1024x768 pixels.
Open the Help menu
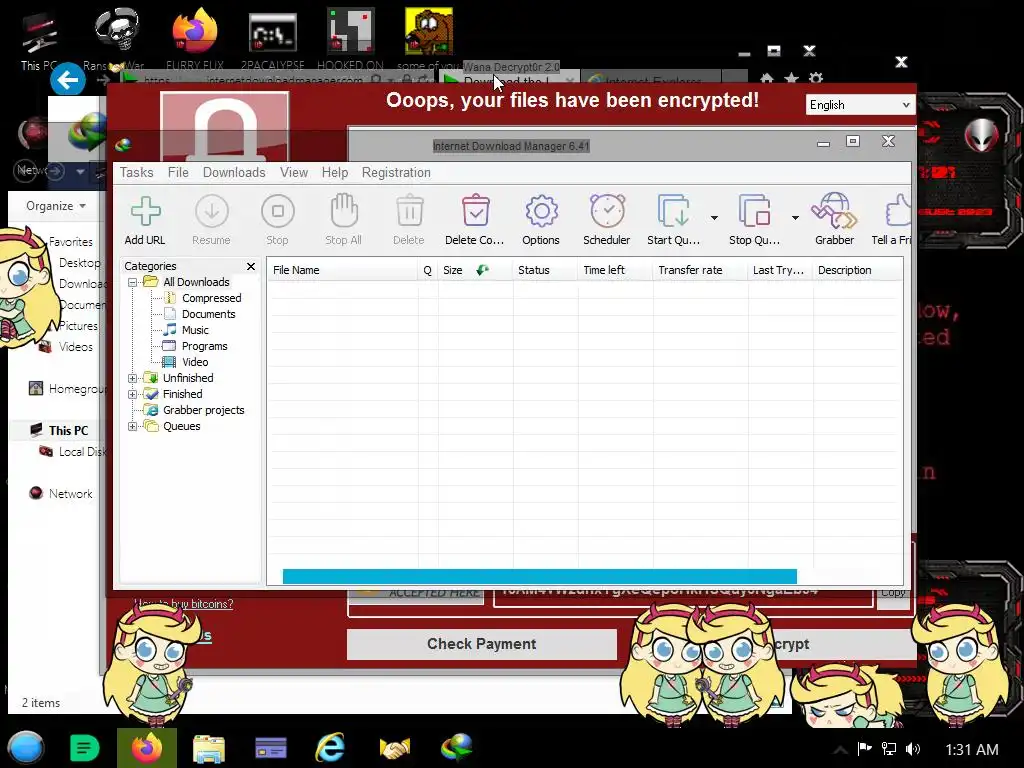(x=334, y=172)
